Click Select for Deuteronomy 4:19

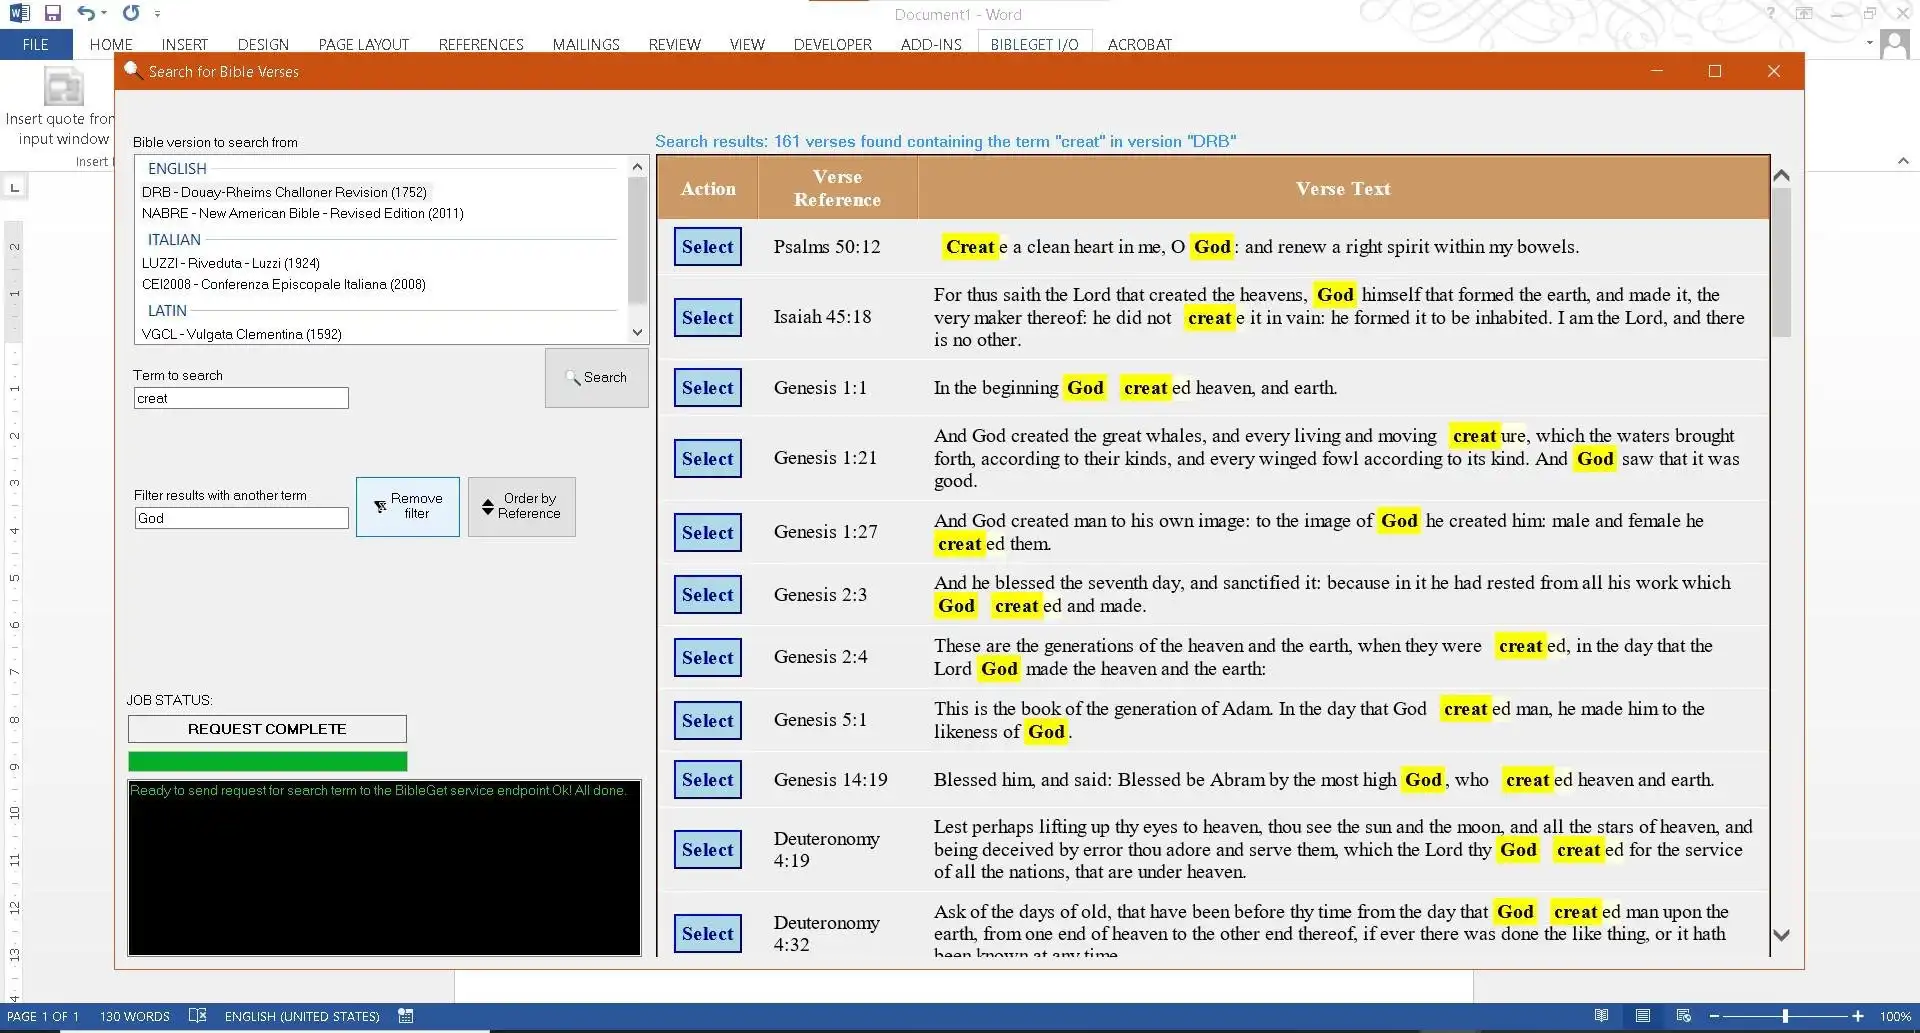click(707, 850)
